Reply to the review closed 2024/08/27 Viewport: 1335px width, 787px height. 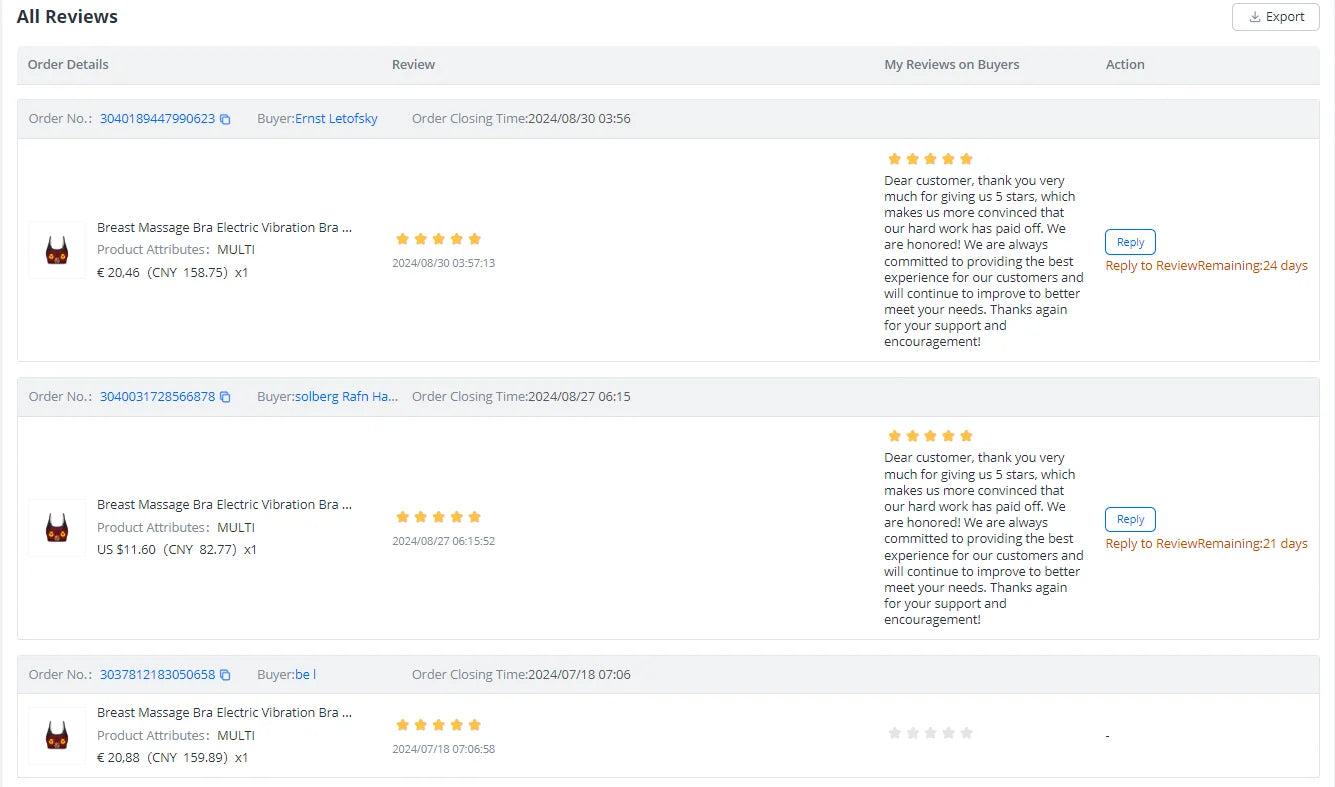point(1130,520)
